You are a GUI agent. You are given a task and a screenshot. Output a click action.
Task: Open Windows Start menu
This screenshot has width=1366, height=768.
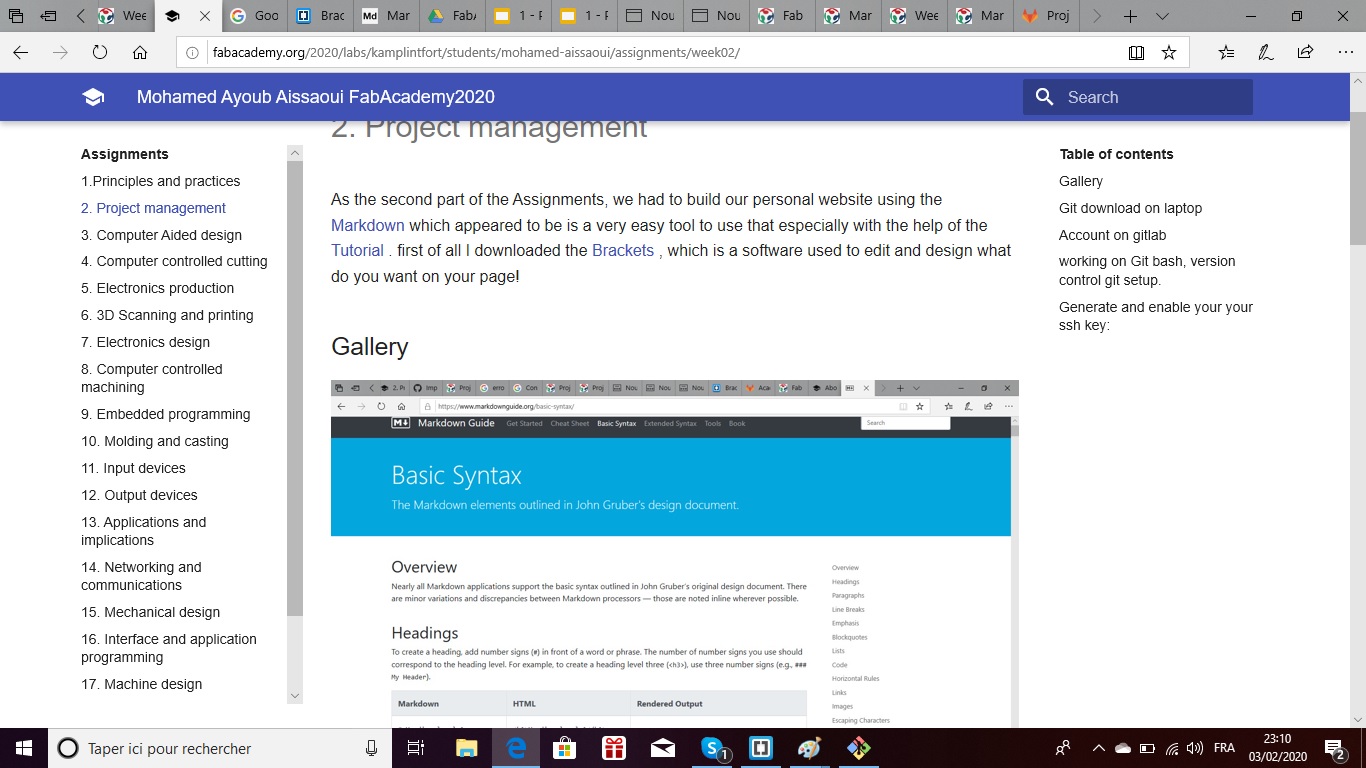pyautogui.click(x=24, y=748)
